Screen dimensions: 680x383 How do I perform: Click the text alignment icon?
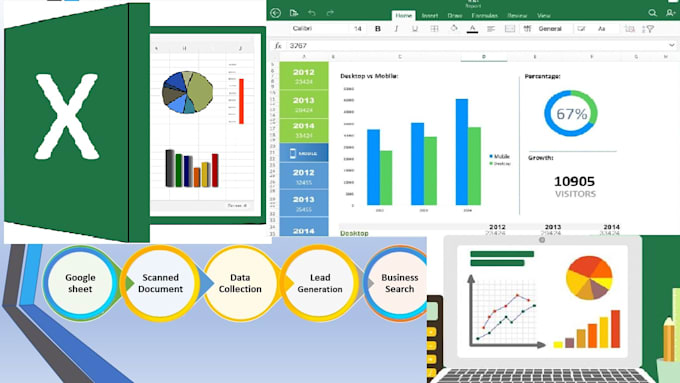491,29
